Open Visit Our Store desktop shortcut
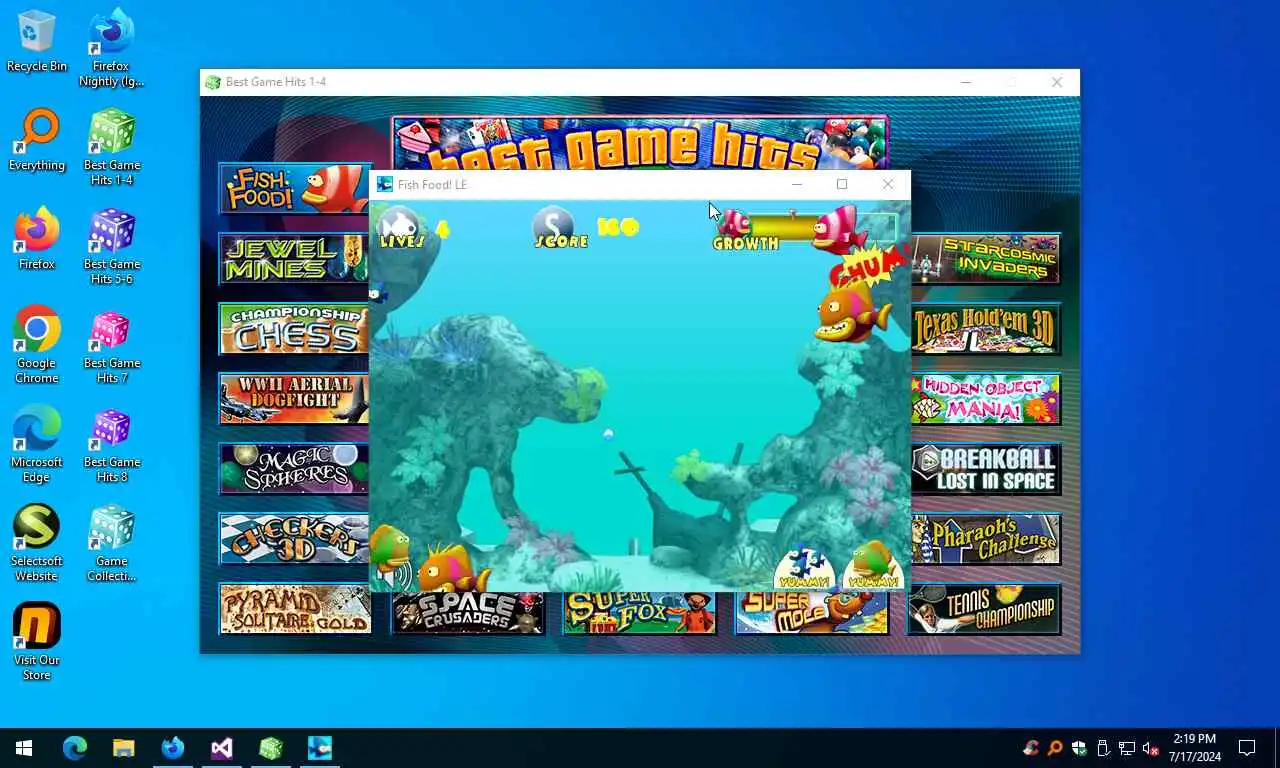This screenshot has width=1280, height=768. coord(37,642)
